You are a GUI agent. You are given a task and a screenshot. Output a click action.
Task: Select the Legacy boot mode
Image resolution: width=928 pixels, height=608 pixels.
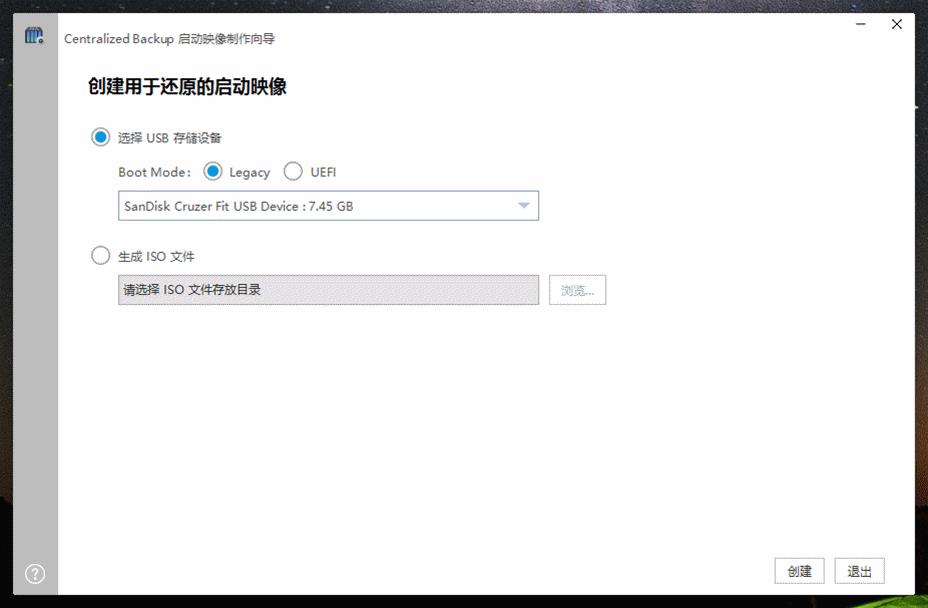point(213,172)
